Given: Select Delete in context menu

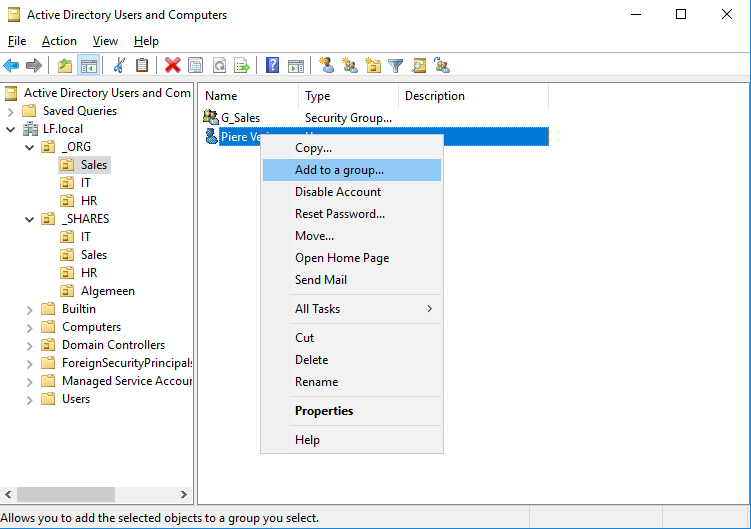Looking at the screenshot, I should tap(352, 360).
